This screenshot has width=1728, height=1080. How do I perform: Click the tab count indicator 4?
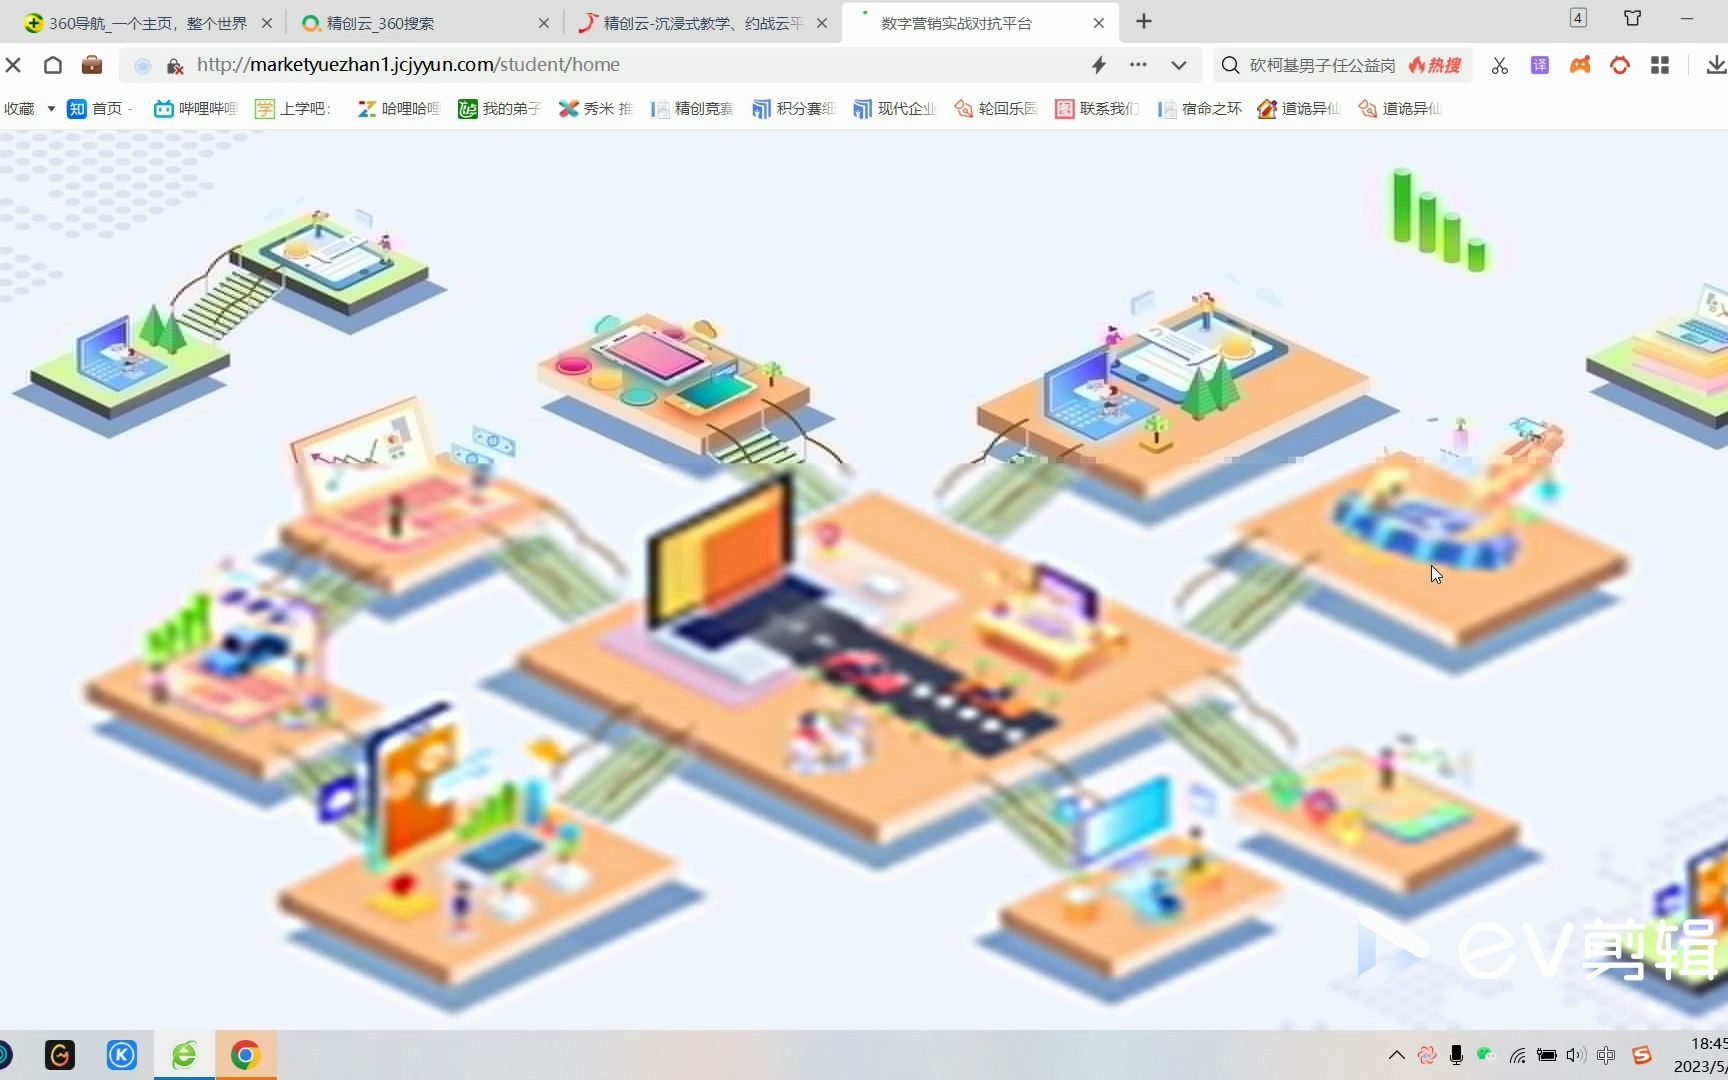[x=1578, y=18]
